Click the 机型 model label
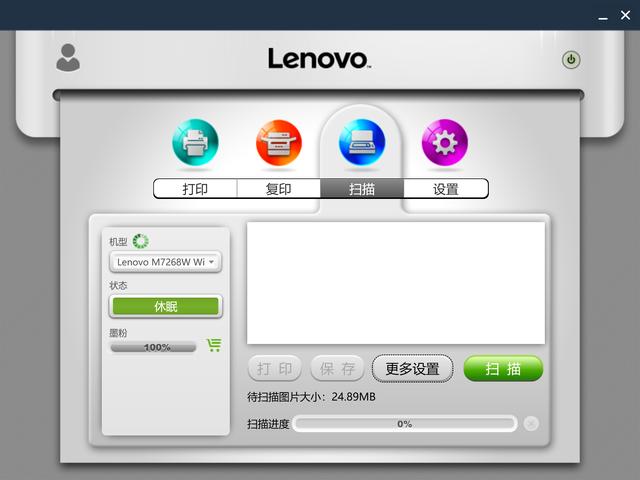Screen dimensions: 640x480 (x=118, y=242)
